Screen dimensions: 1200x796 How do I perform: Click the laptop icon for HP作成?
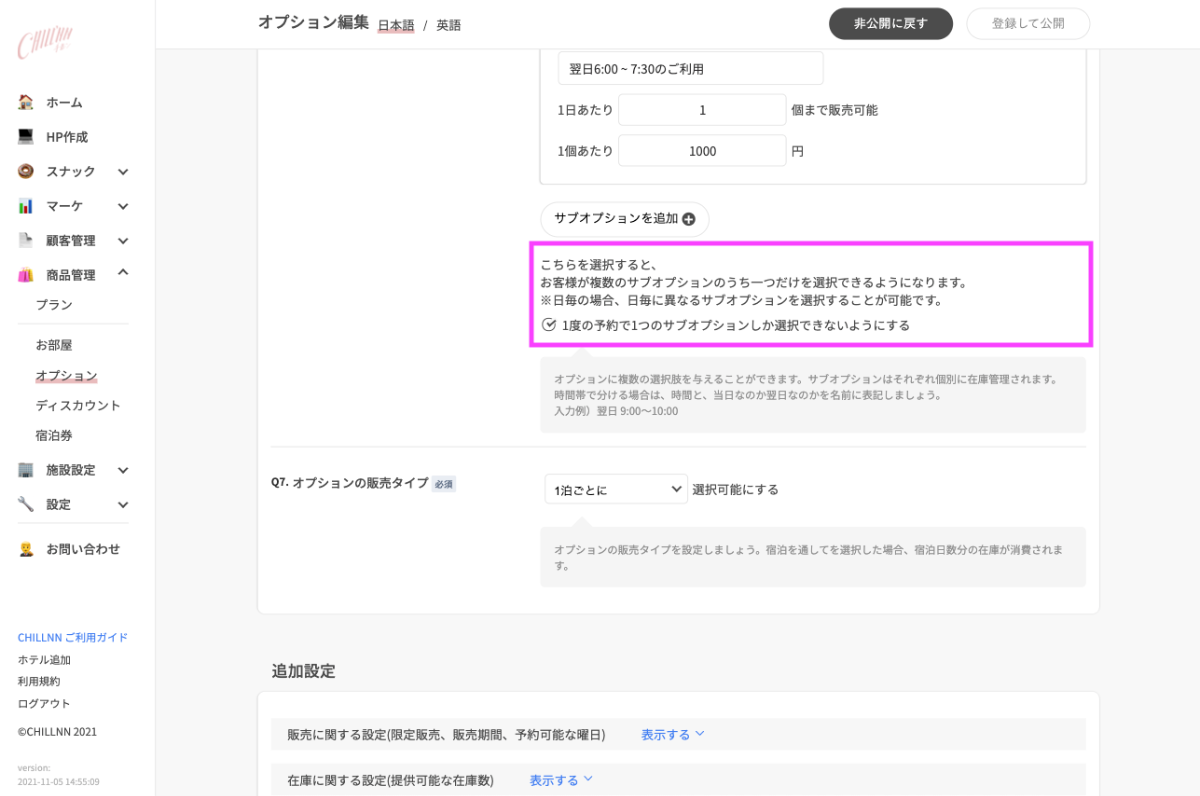(26, 137)
